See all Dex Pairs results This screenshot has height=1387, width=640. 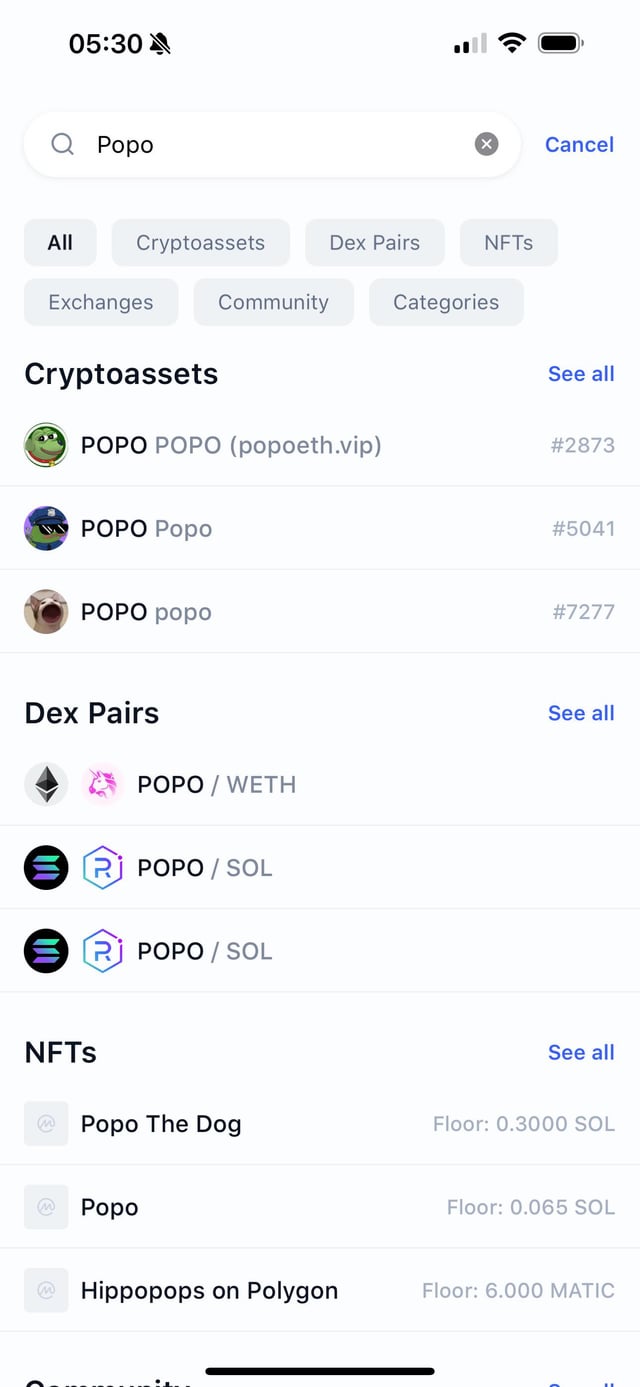point(581,713)
